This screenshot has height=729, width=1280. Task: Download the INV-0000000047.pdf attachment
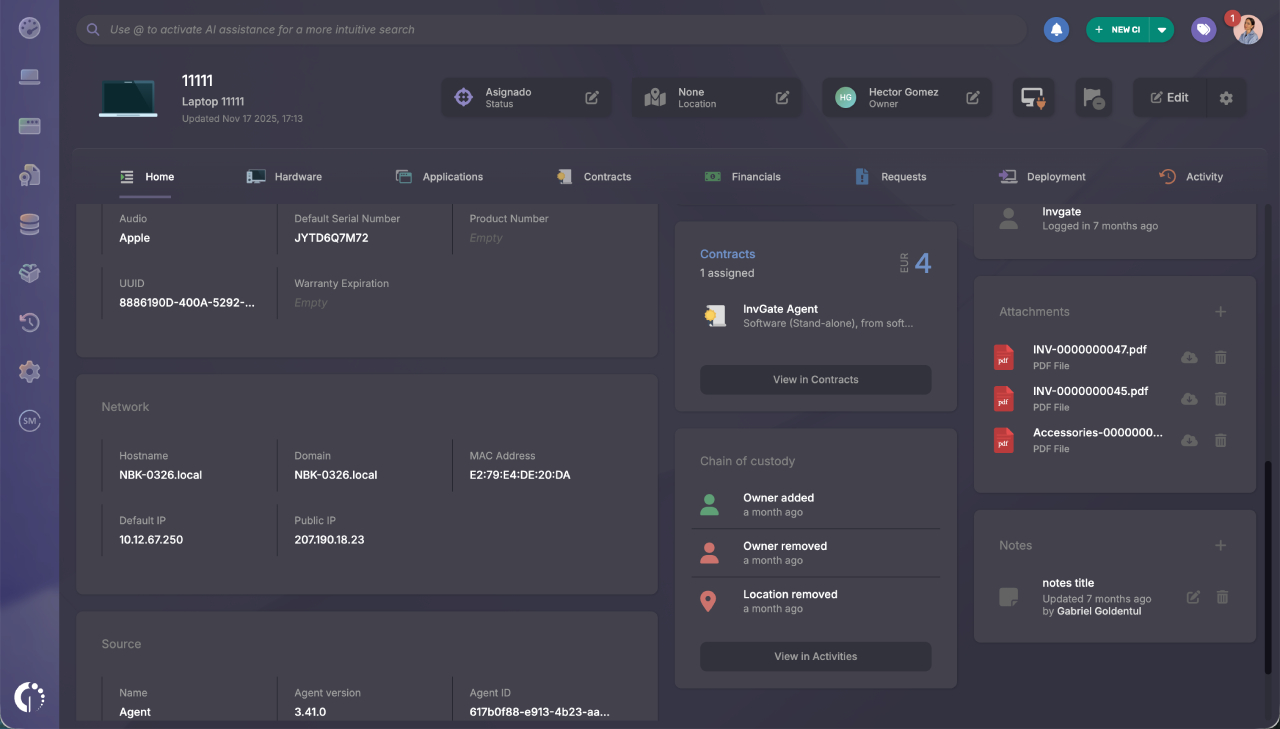1189,357
